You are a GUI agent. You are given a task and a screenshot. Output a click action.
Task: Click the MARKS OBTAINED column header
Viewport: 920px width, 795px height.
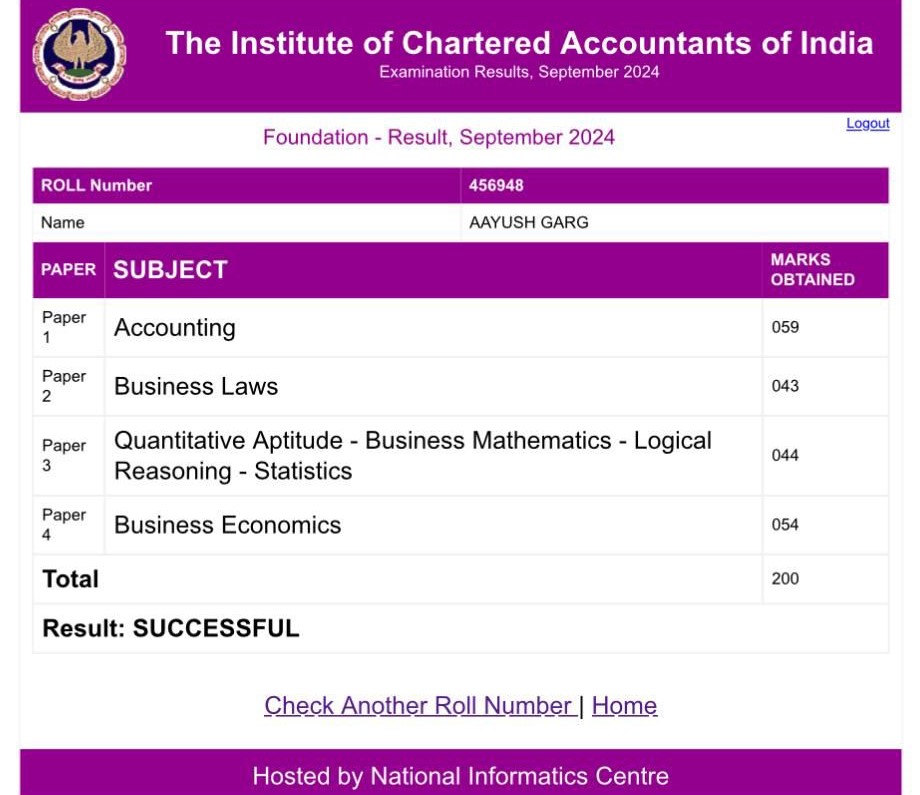(x=812, y=270)
